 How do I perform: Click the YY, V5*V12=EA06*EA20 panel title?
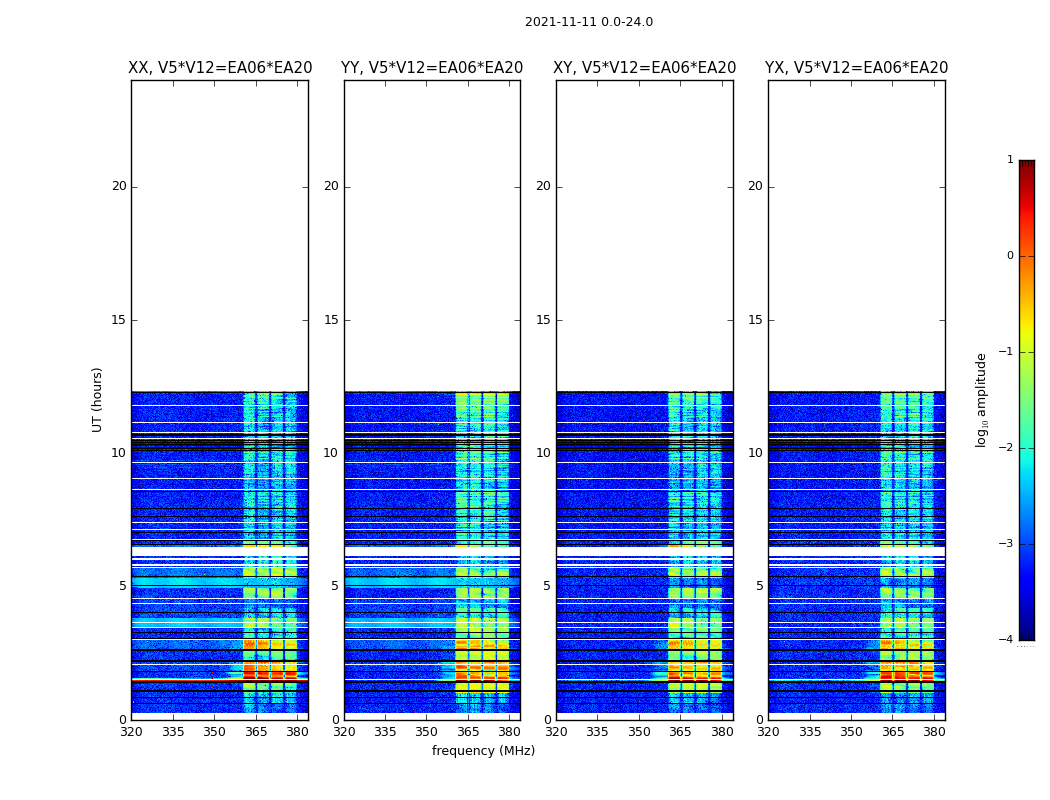pos(432,68)
